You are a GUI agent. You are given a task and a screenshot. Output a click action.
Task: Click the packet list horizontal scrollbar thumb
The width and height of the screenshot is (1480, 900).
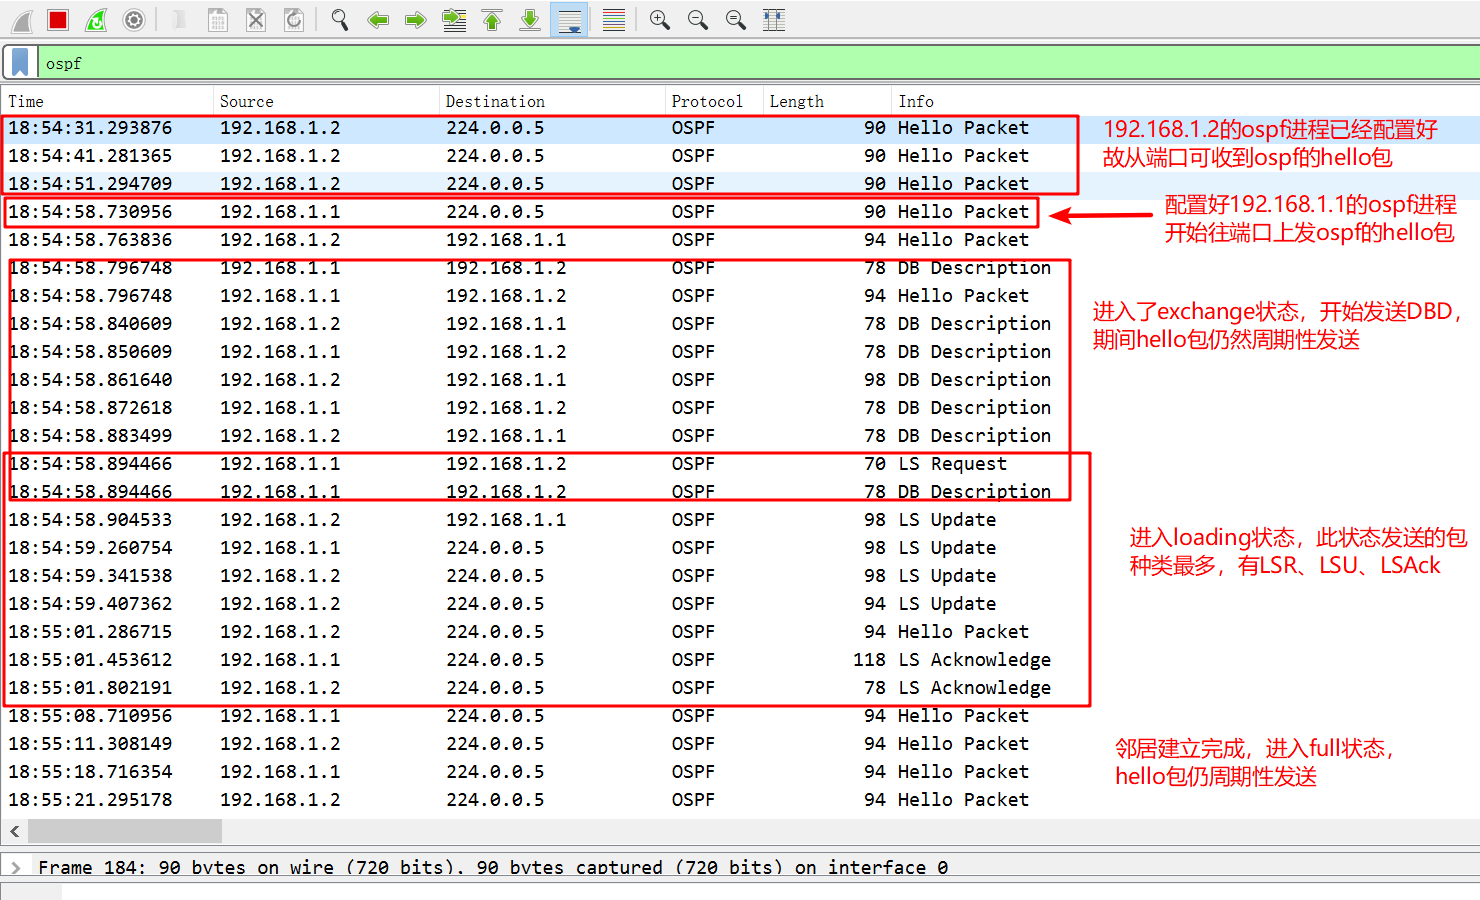125,831
